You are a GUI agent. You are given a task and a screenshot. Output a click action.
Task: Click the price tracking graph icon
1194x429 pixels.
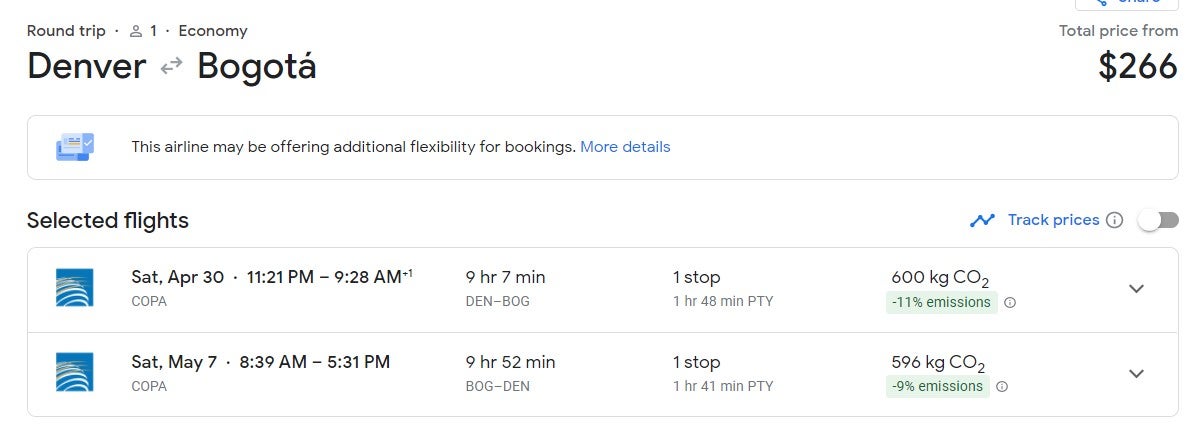pyautogui.click(x=982, y=220)
